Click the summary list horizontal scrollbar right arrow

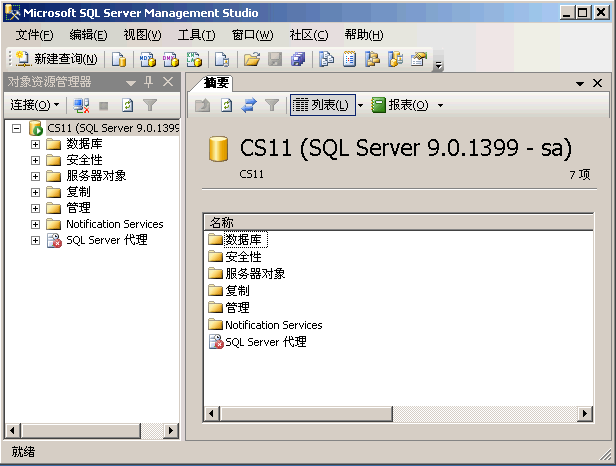tap(585, 413)
